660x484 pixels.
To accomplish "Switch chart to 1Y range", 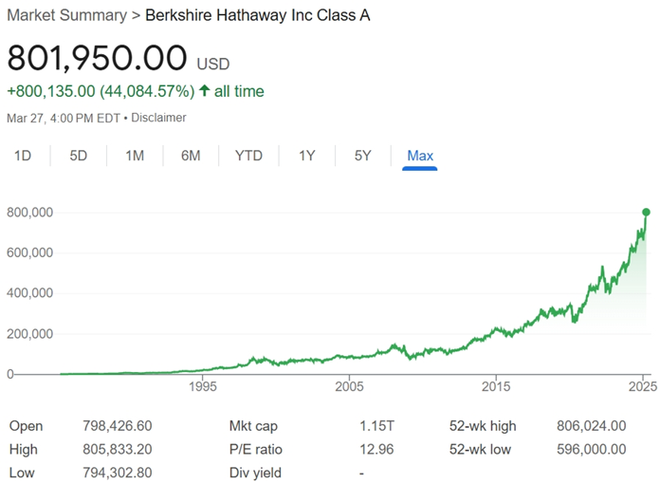I will 307,155.
